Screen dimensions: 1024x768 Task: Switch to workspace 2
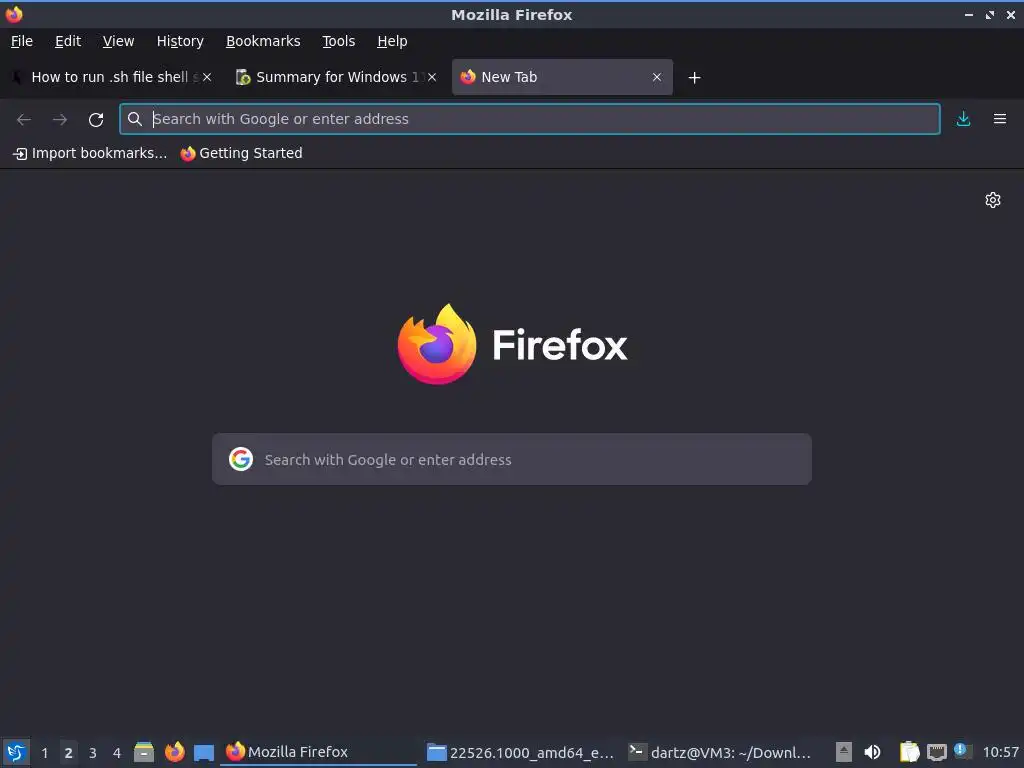click(x=69, y=753)
